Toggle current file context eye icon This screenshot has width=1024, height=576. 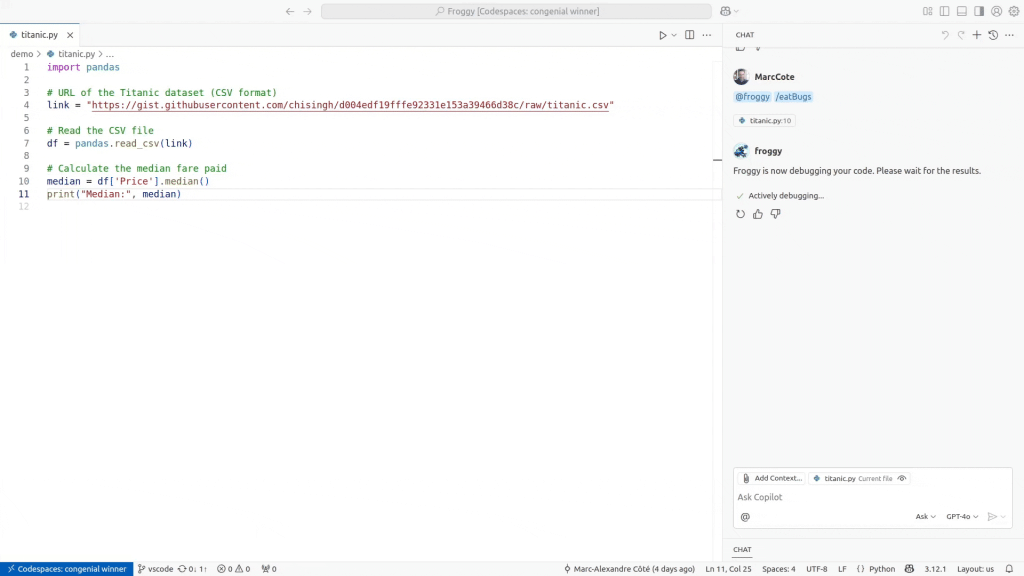(902, 479)
